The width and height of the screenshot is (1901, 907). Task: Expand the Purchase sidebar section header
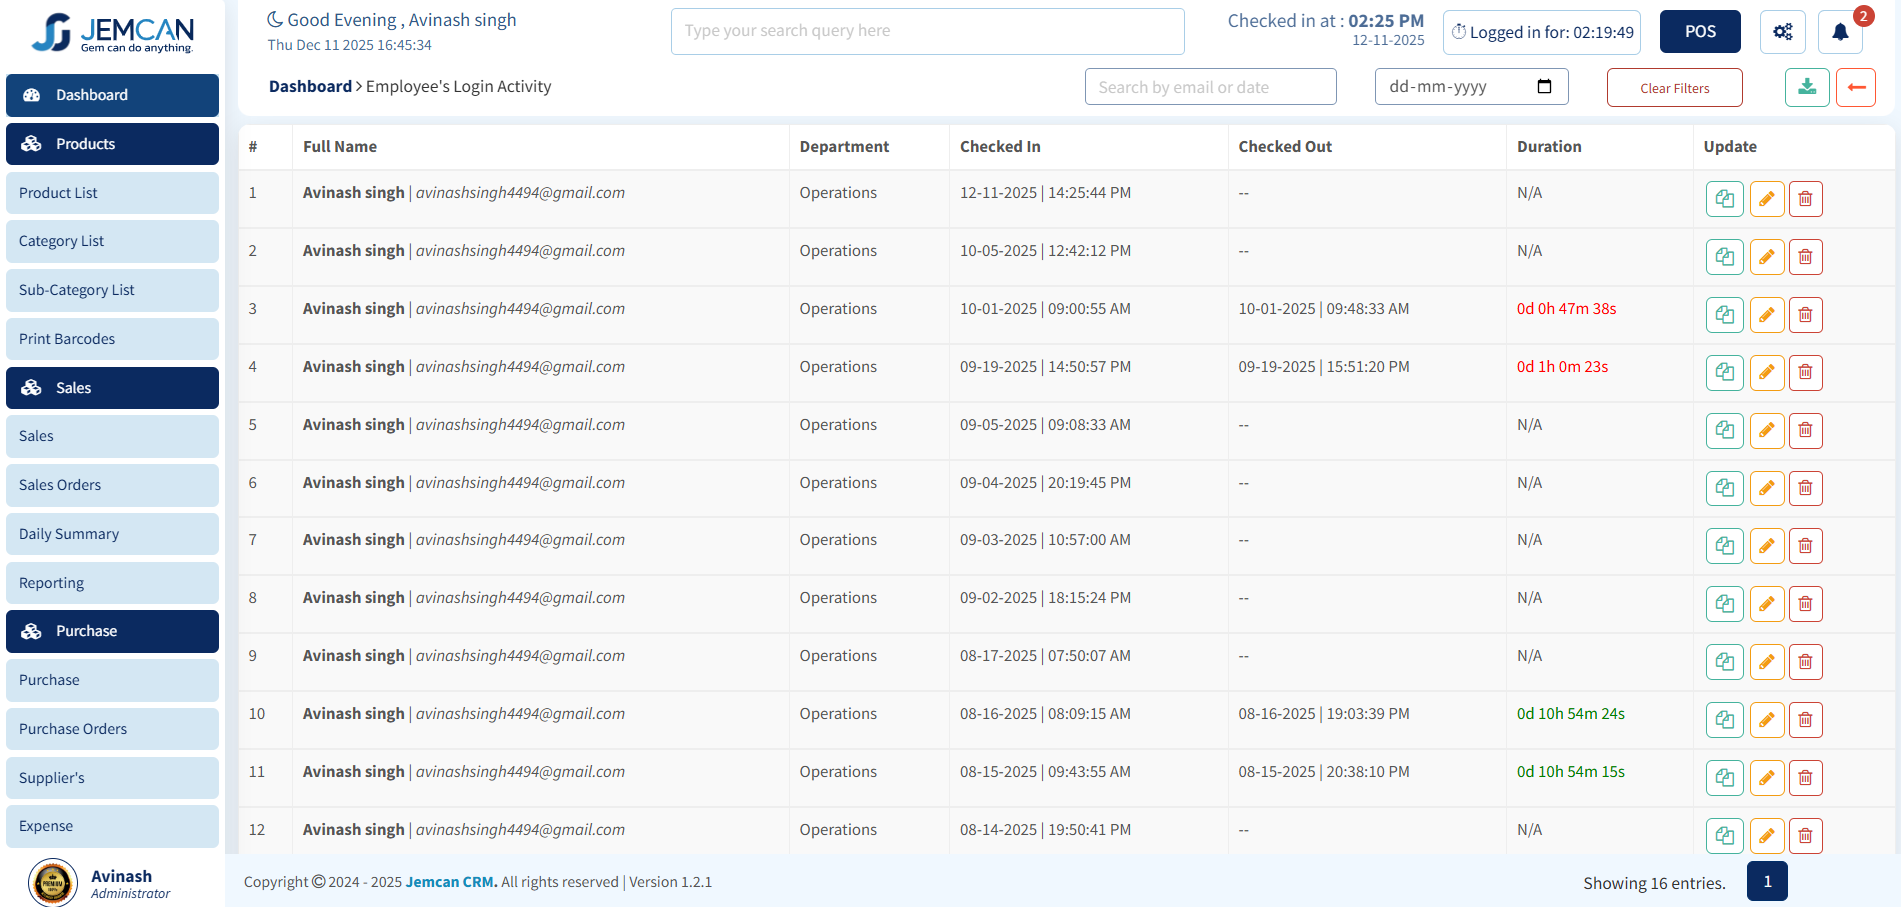112,631
